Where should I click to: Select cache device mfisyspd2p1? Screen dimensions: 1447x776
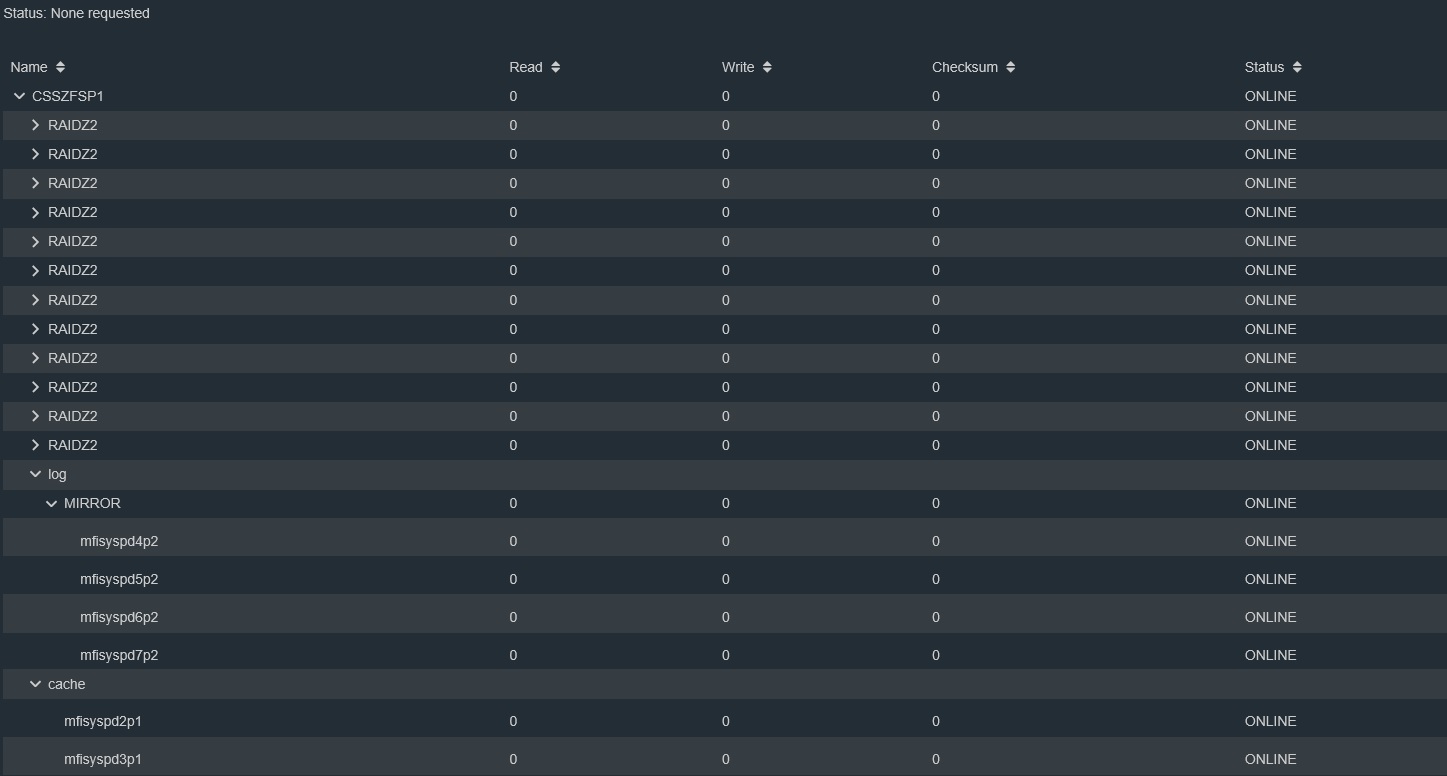723,721
